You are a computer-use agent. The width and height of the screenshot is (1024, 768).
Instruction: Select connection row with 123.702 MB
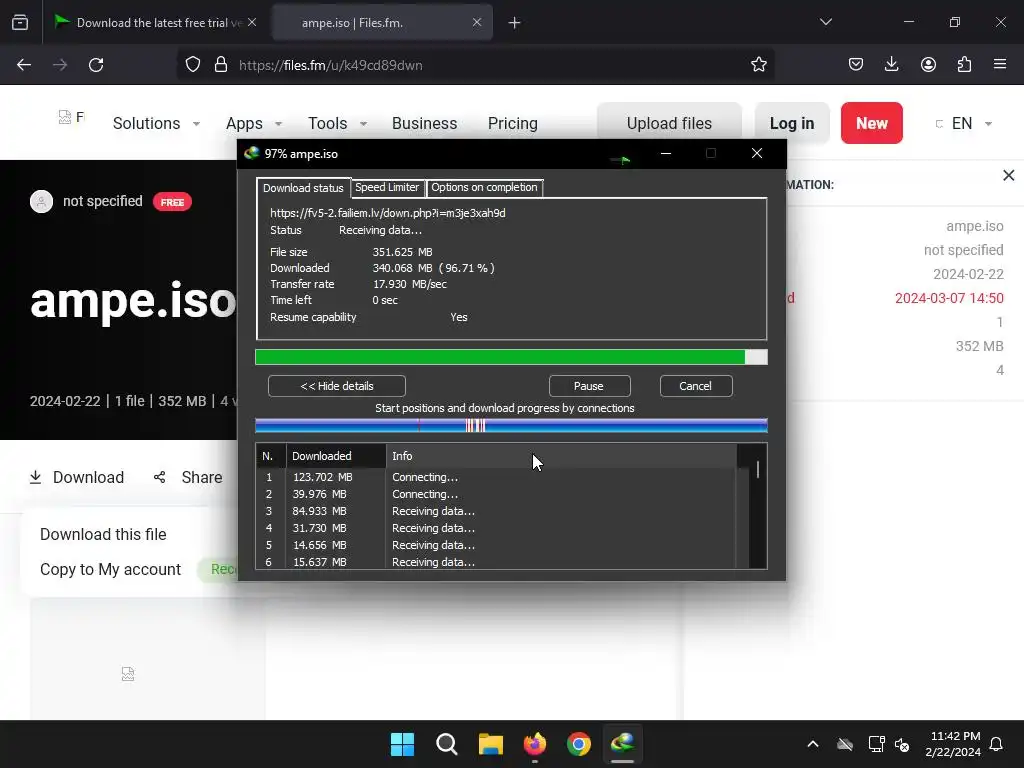coord(496,477)
